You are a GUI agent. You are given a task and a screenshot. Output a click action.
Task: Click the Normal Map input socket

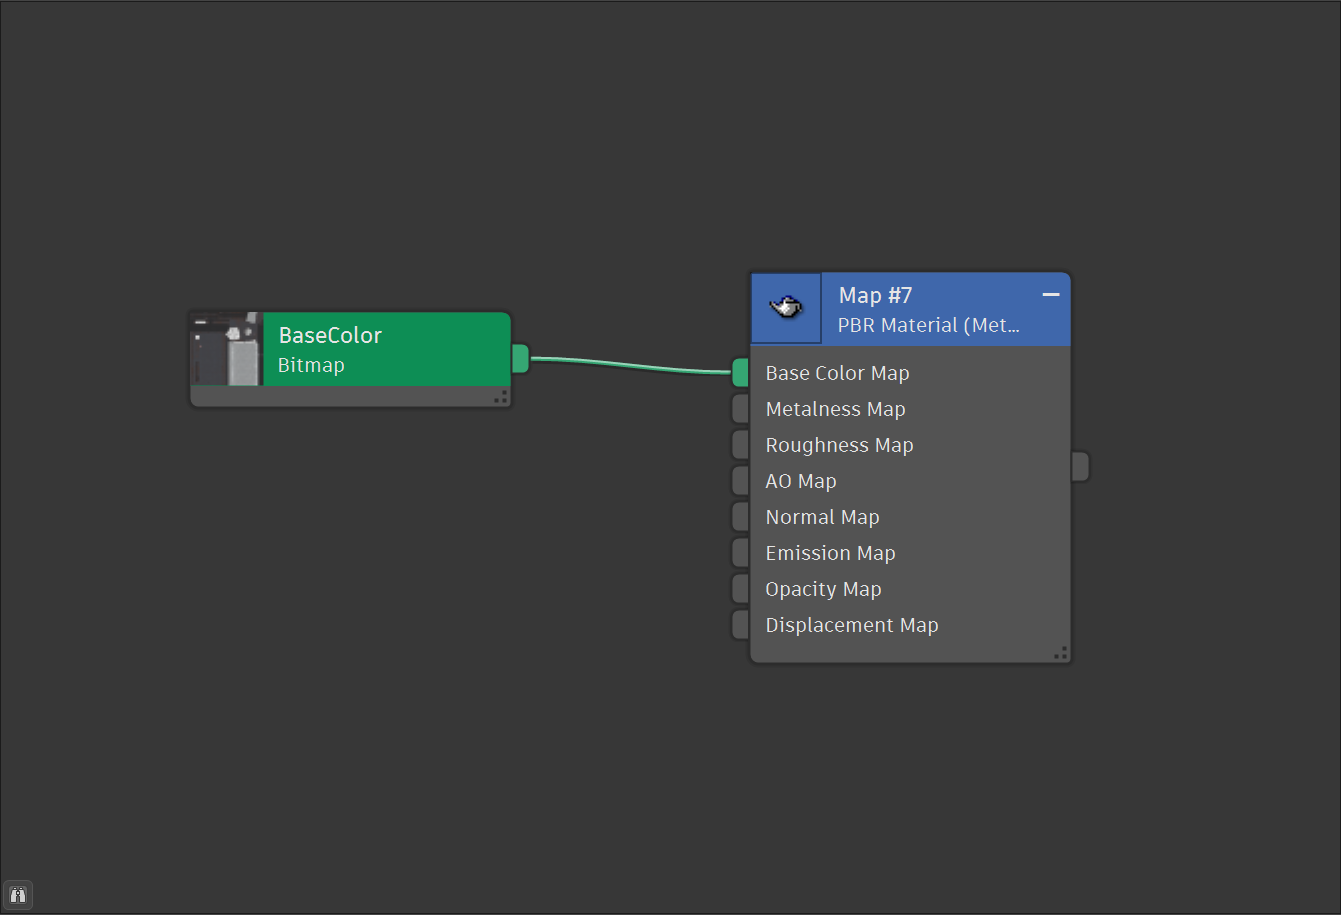tap(740, 517)
